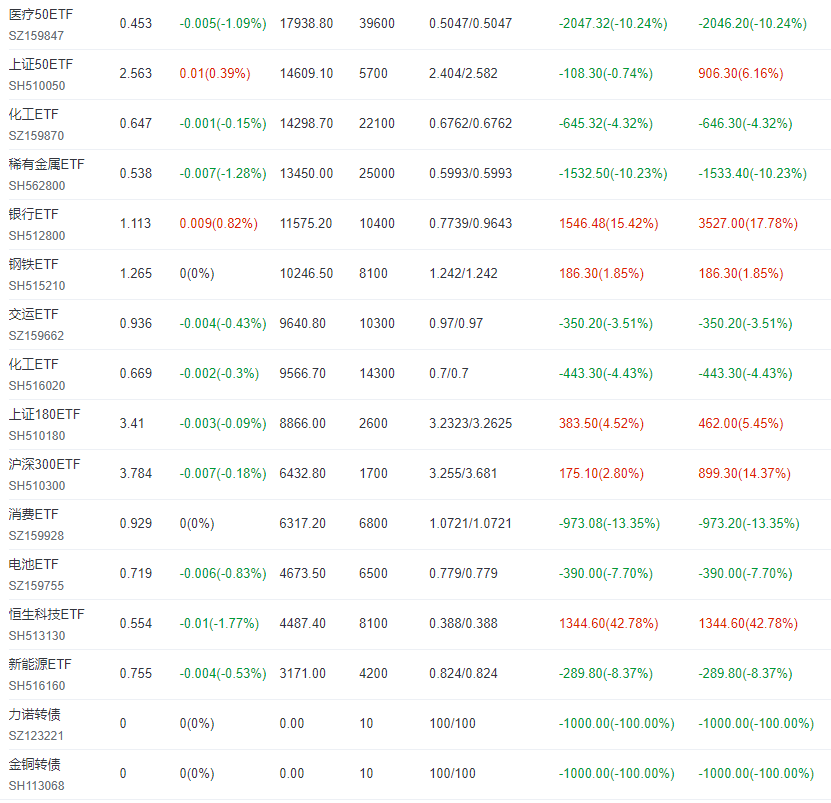Click loss value -1533.40(-10.23%)
The width and height of the screenshot is (831, 803).
coord(753,173)
